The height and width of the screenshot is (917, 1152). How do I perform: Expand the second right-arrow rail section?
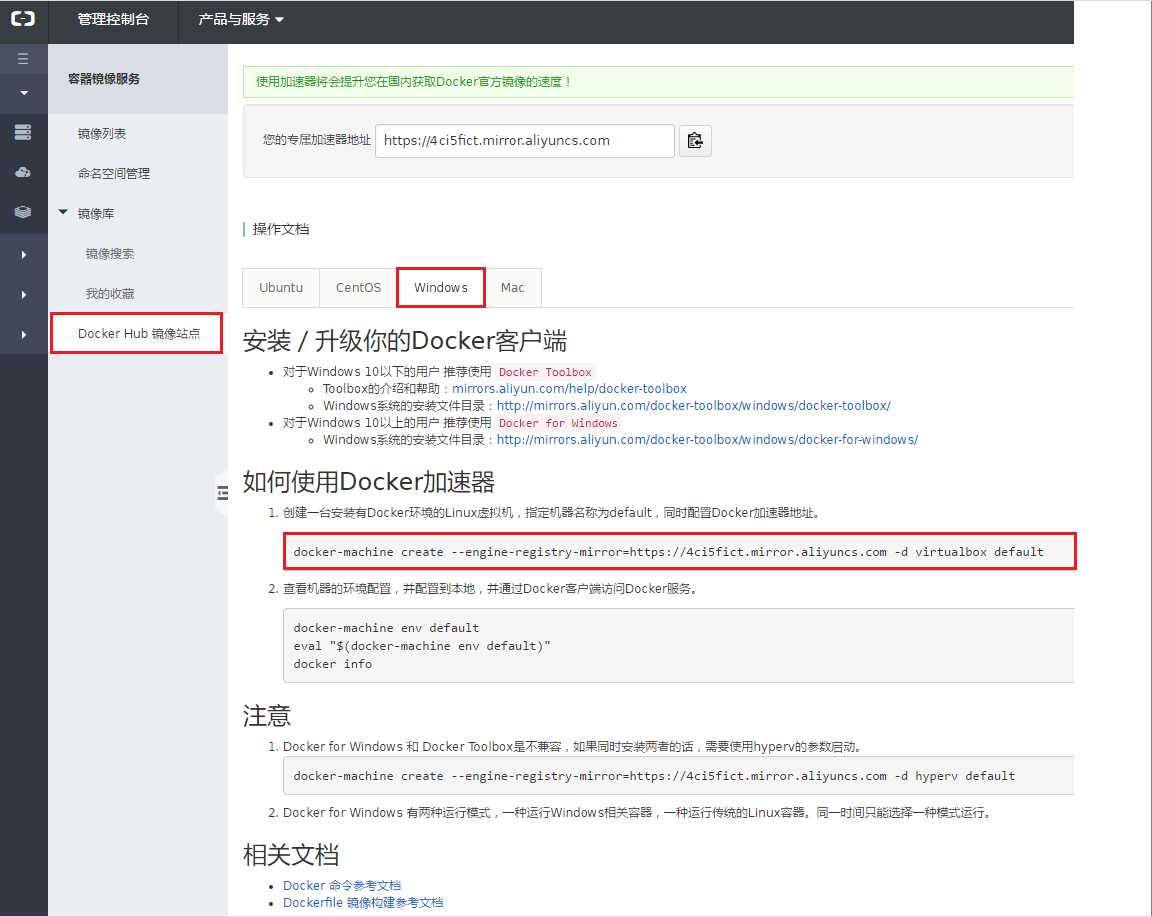tap(24, 295)
